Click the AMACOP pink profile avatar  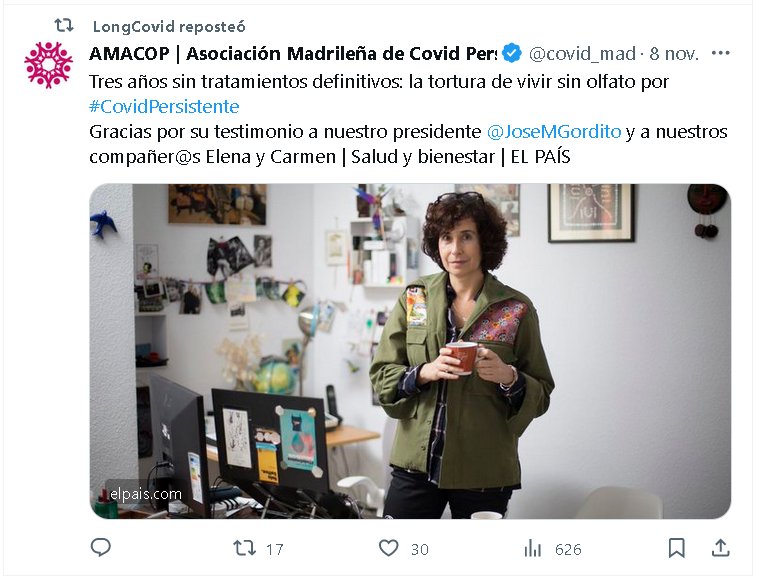48,64
